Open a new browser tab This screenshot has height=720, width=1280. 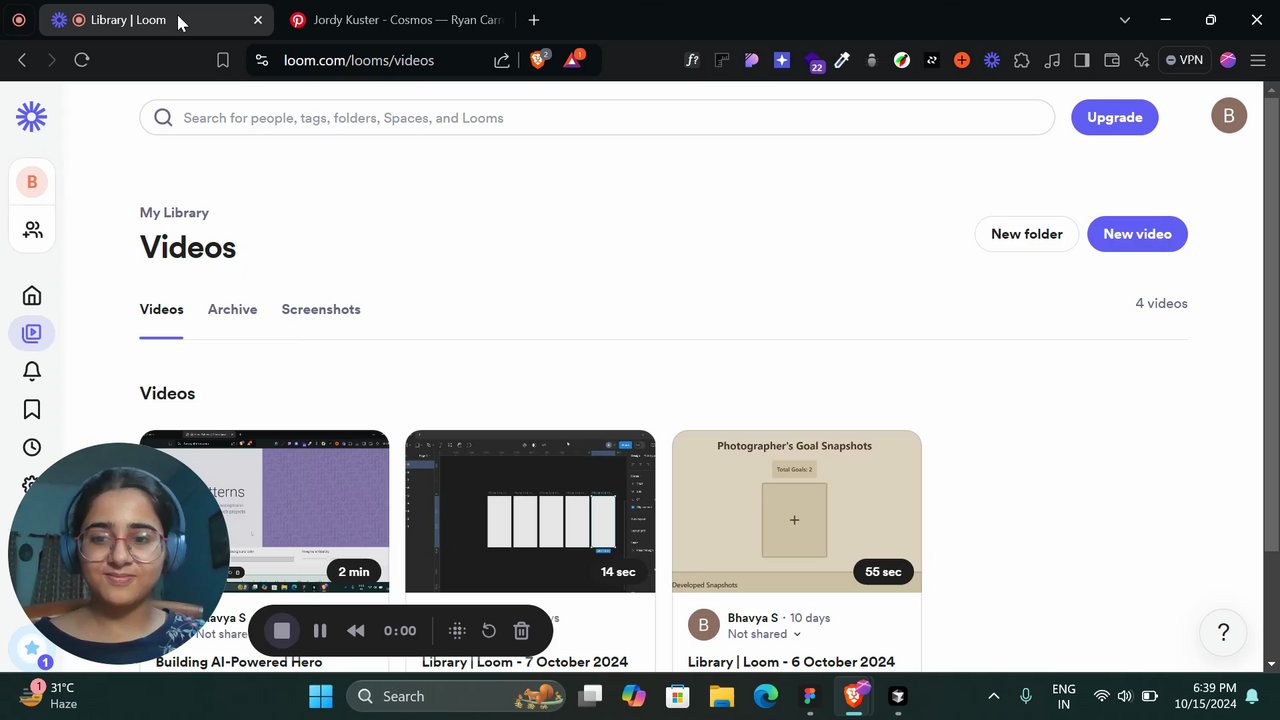click(534, 20)
